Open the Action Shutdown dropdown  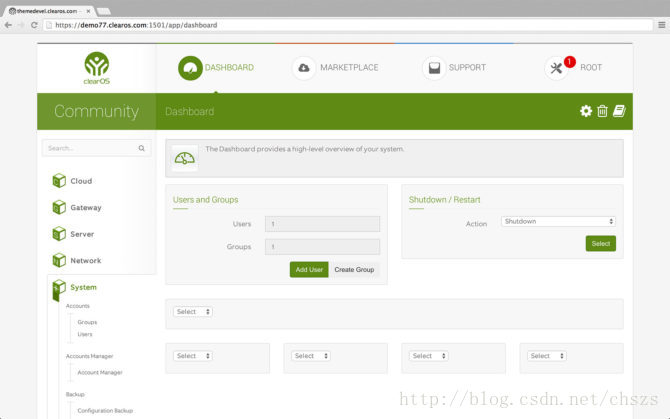(x=558, y=221)
